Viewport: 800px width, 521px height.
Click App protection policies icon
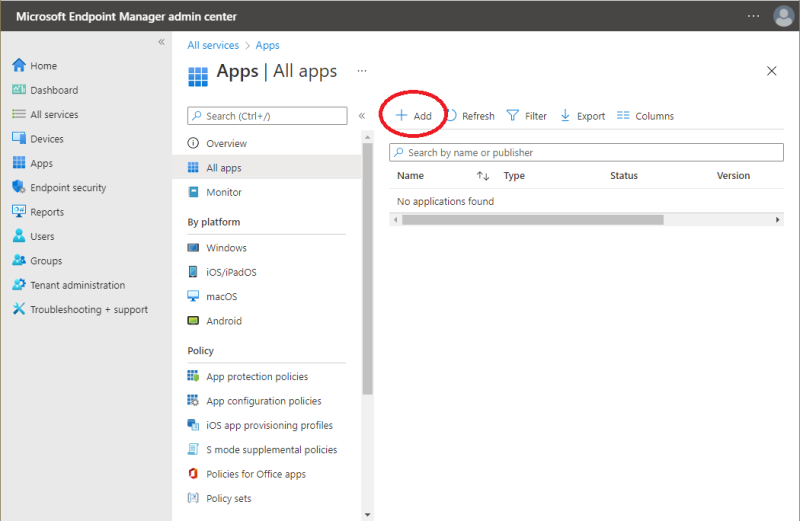[x=193, y=376]
